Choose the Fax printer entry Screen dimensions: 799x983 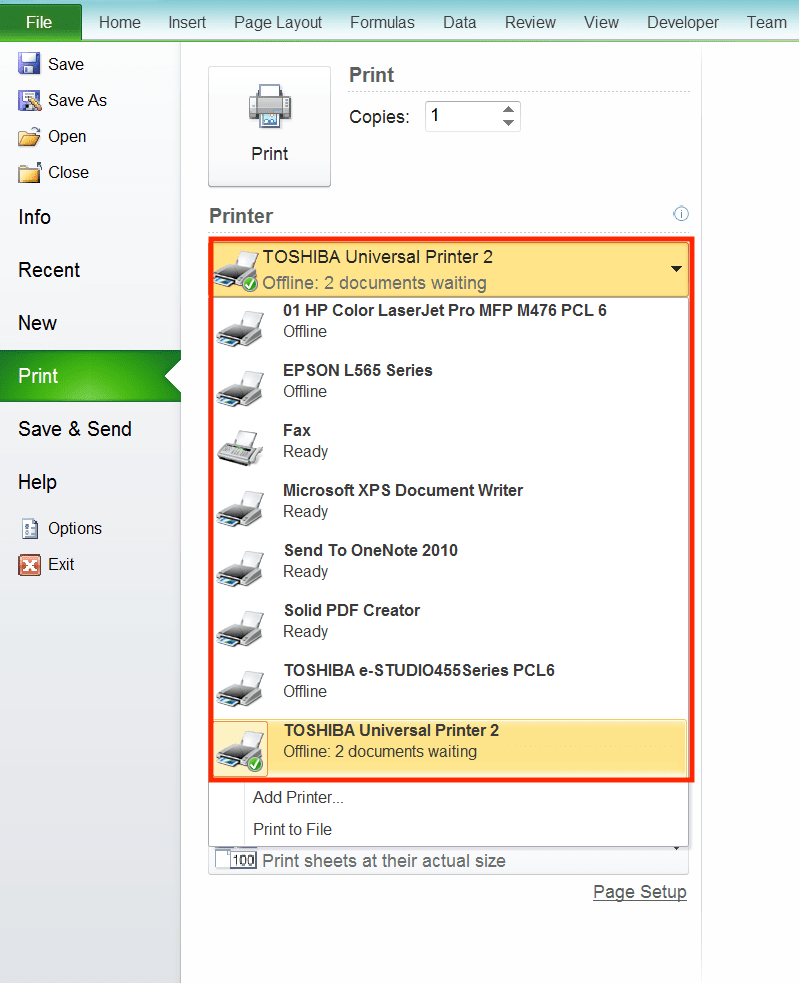coord(450,448)
